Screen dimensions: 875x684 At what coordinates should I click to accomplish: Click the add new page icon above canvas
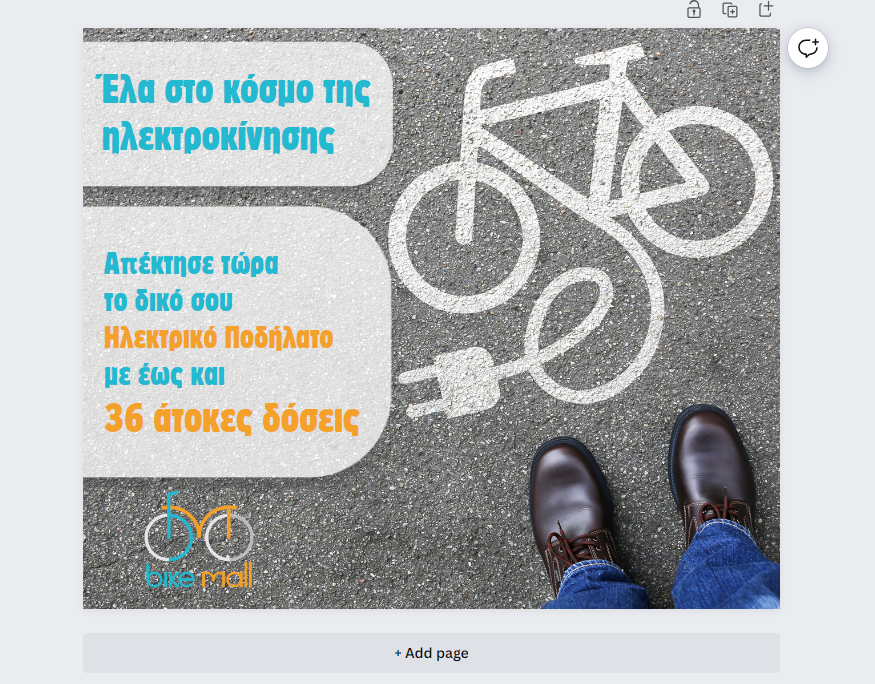pyautogui.click(x=766, y=10)
